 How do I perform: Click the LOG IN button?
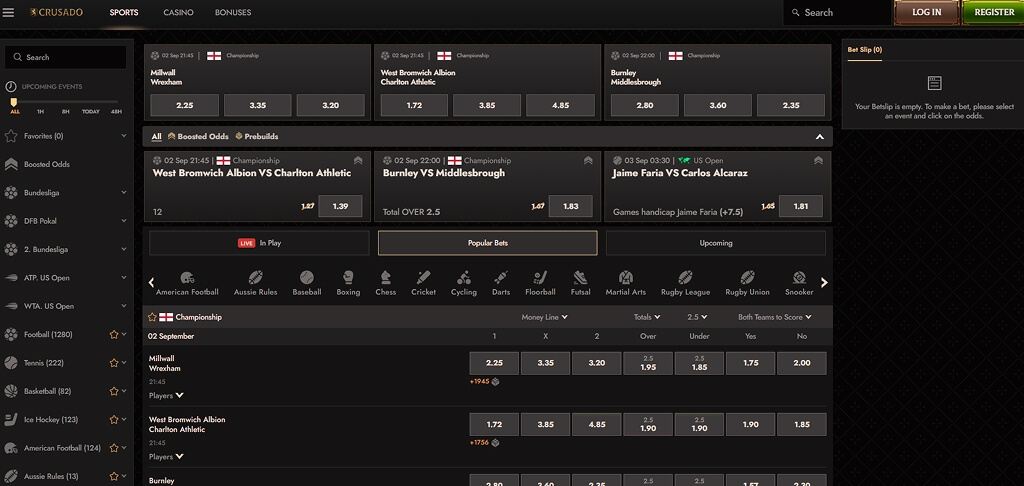tap(926, 12)
